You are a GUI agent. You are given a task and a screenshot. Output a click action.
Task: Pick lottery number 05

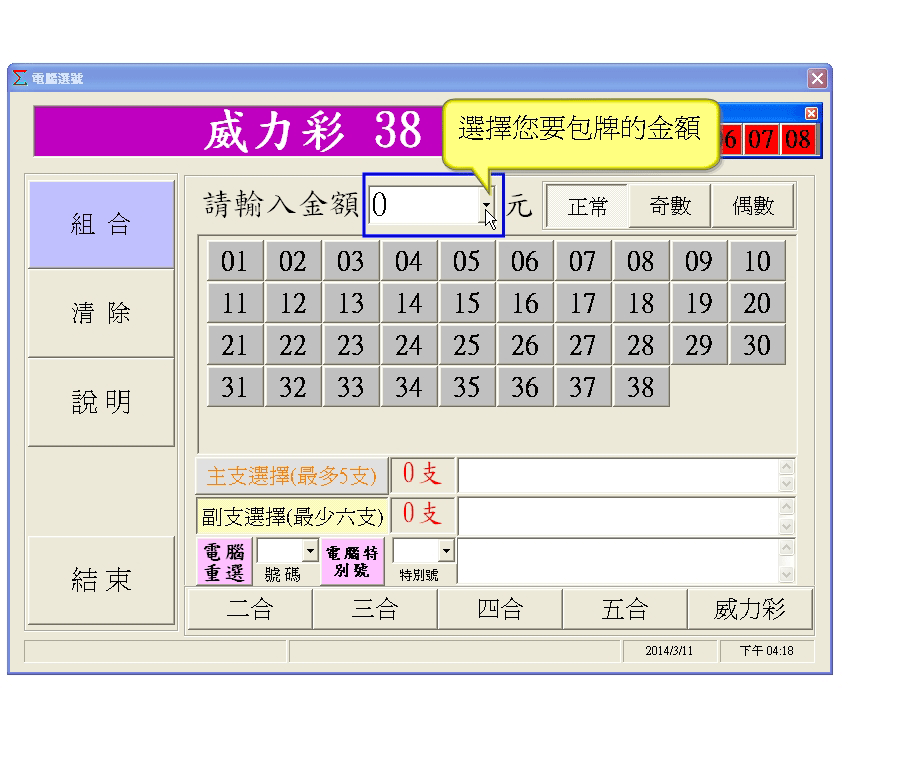tap(467, 261)
